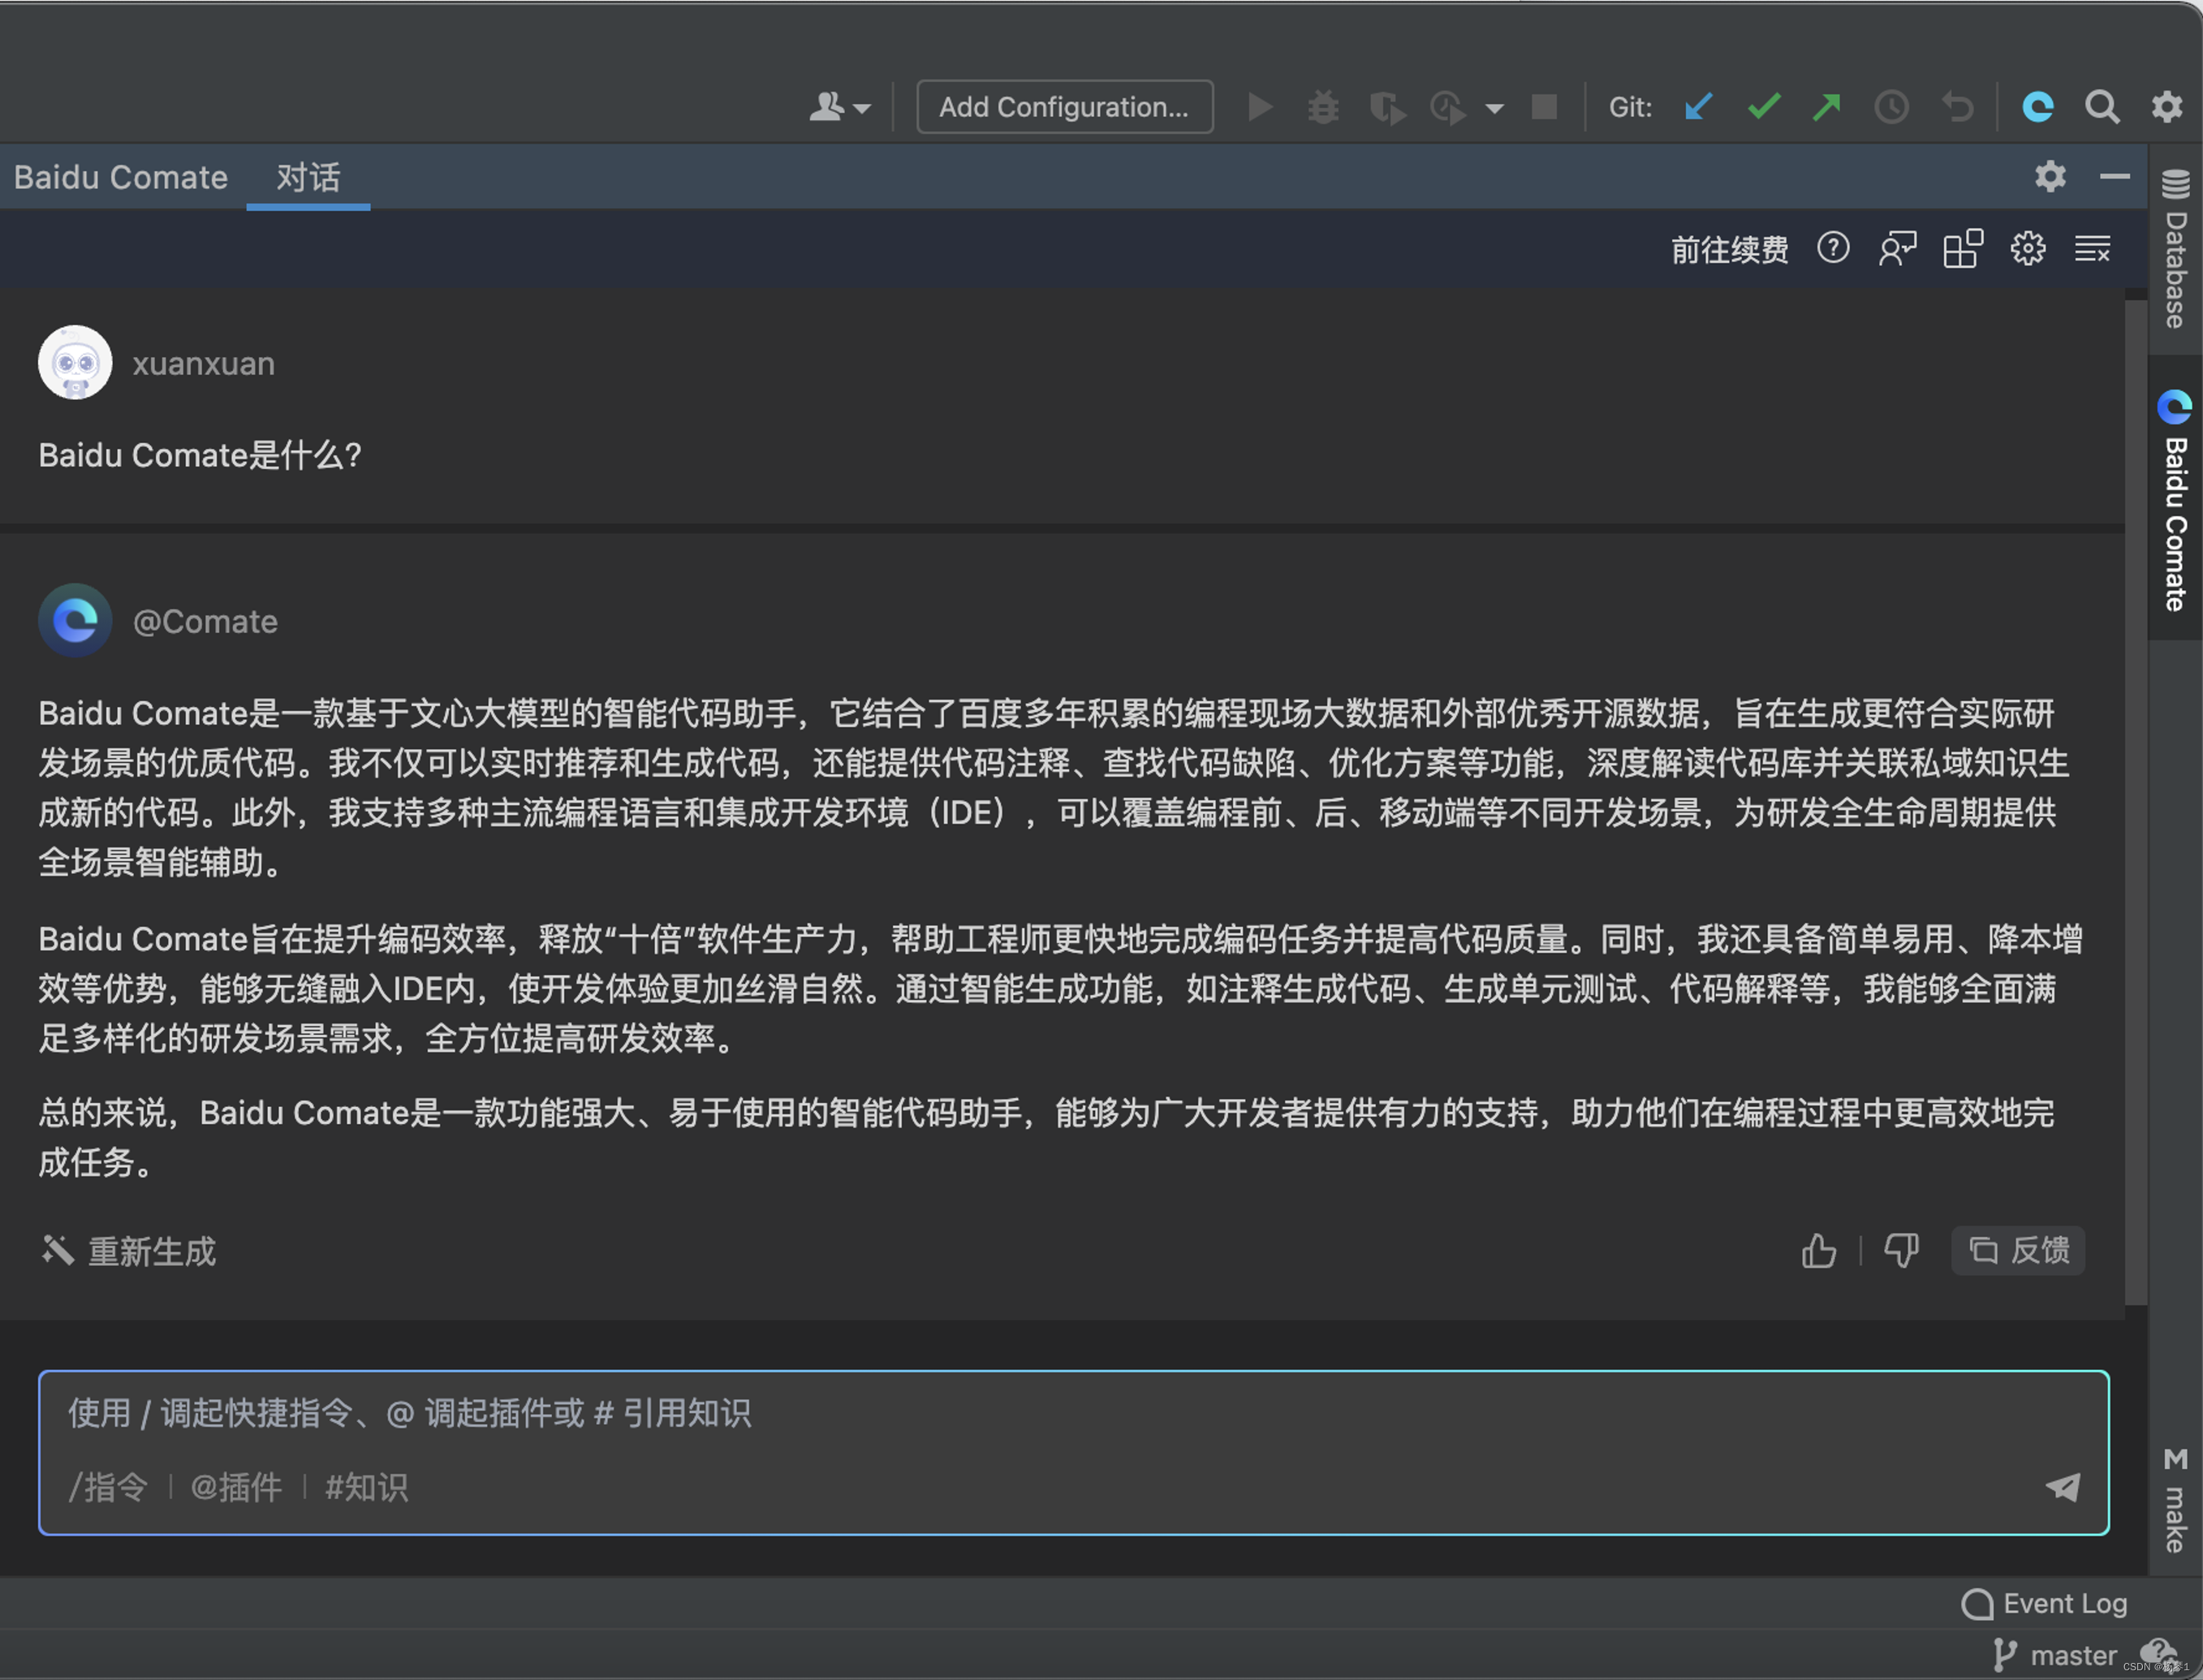This screenshot has width=2203, height=1680.
Task: Open the Database side tool tab
Action: point(2174,248)
